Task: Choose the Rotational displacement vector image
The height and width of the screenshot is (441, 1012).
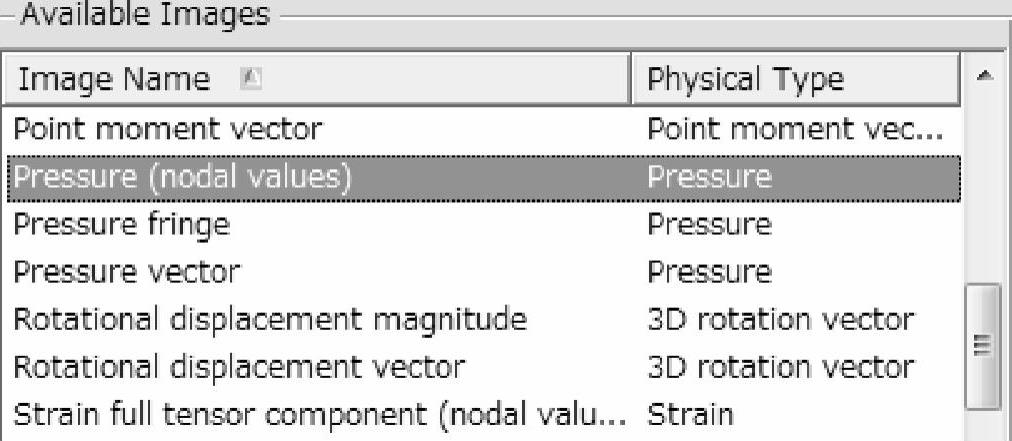Action: point(238,367)
